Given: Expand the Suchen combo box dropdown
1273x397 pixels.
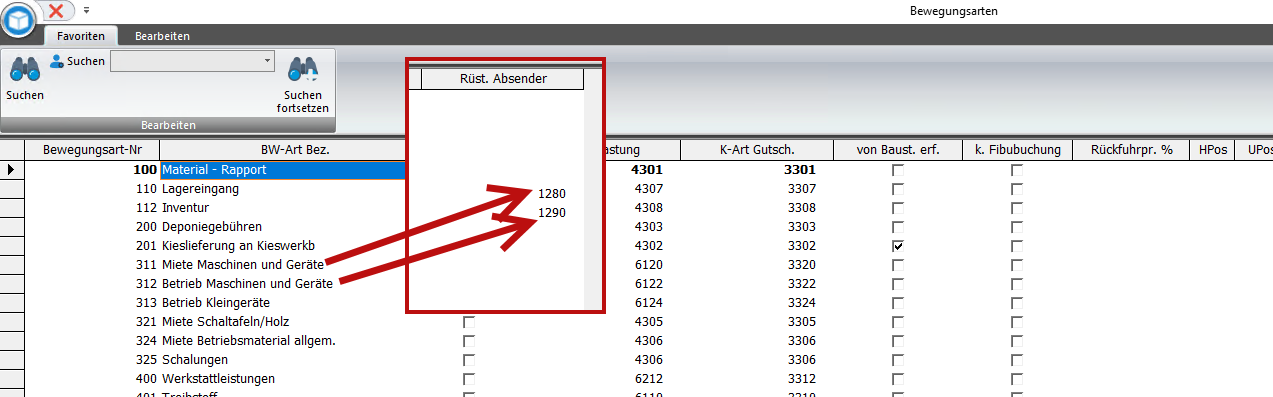Looking at the screenshot, I should (267, 61).
